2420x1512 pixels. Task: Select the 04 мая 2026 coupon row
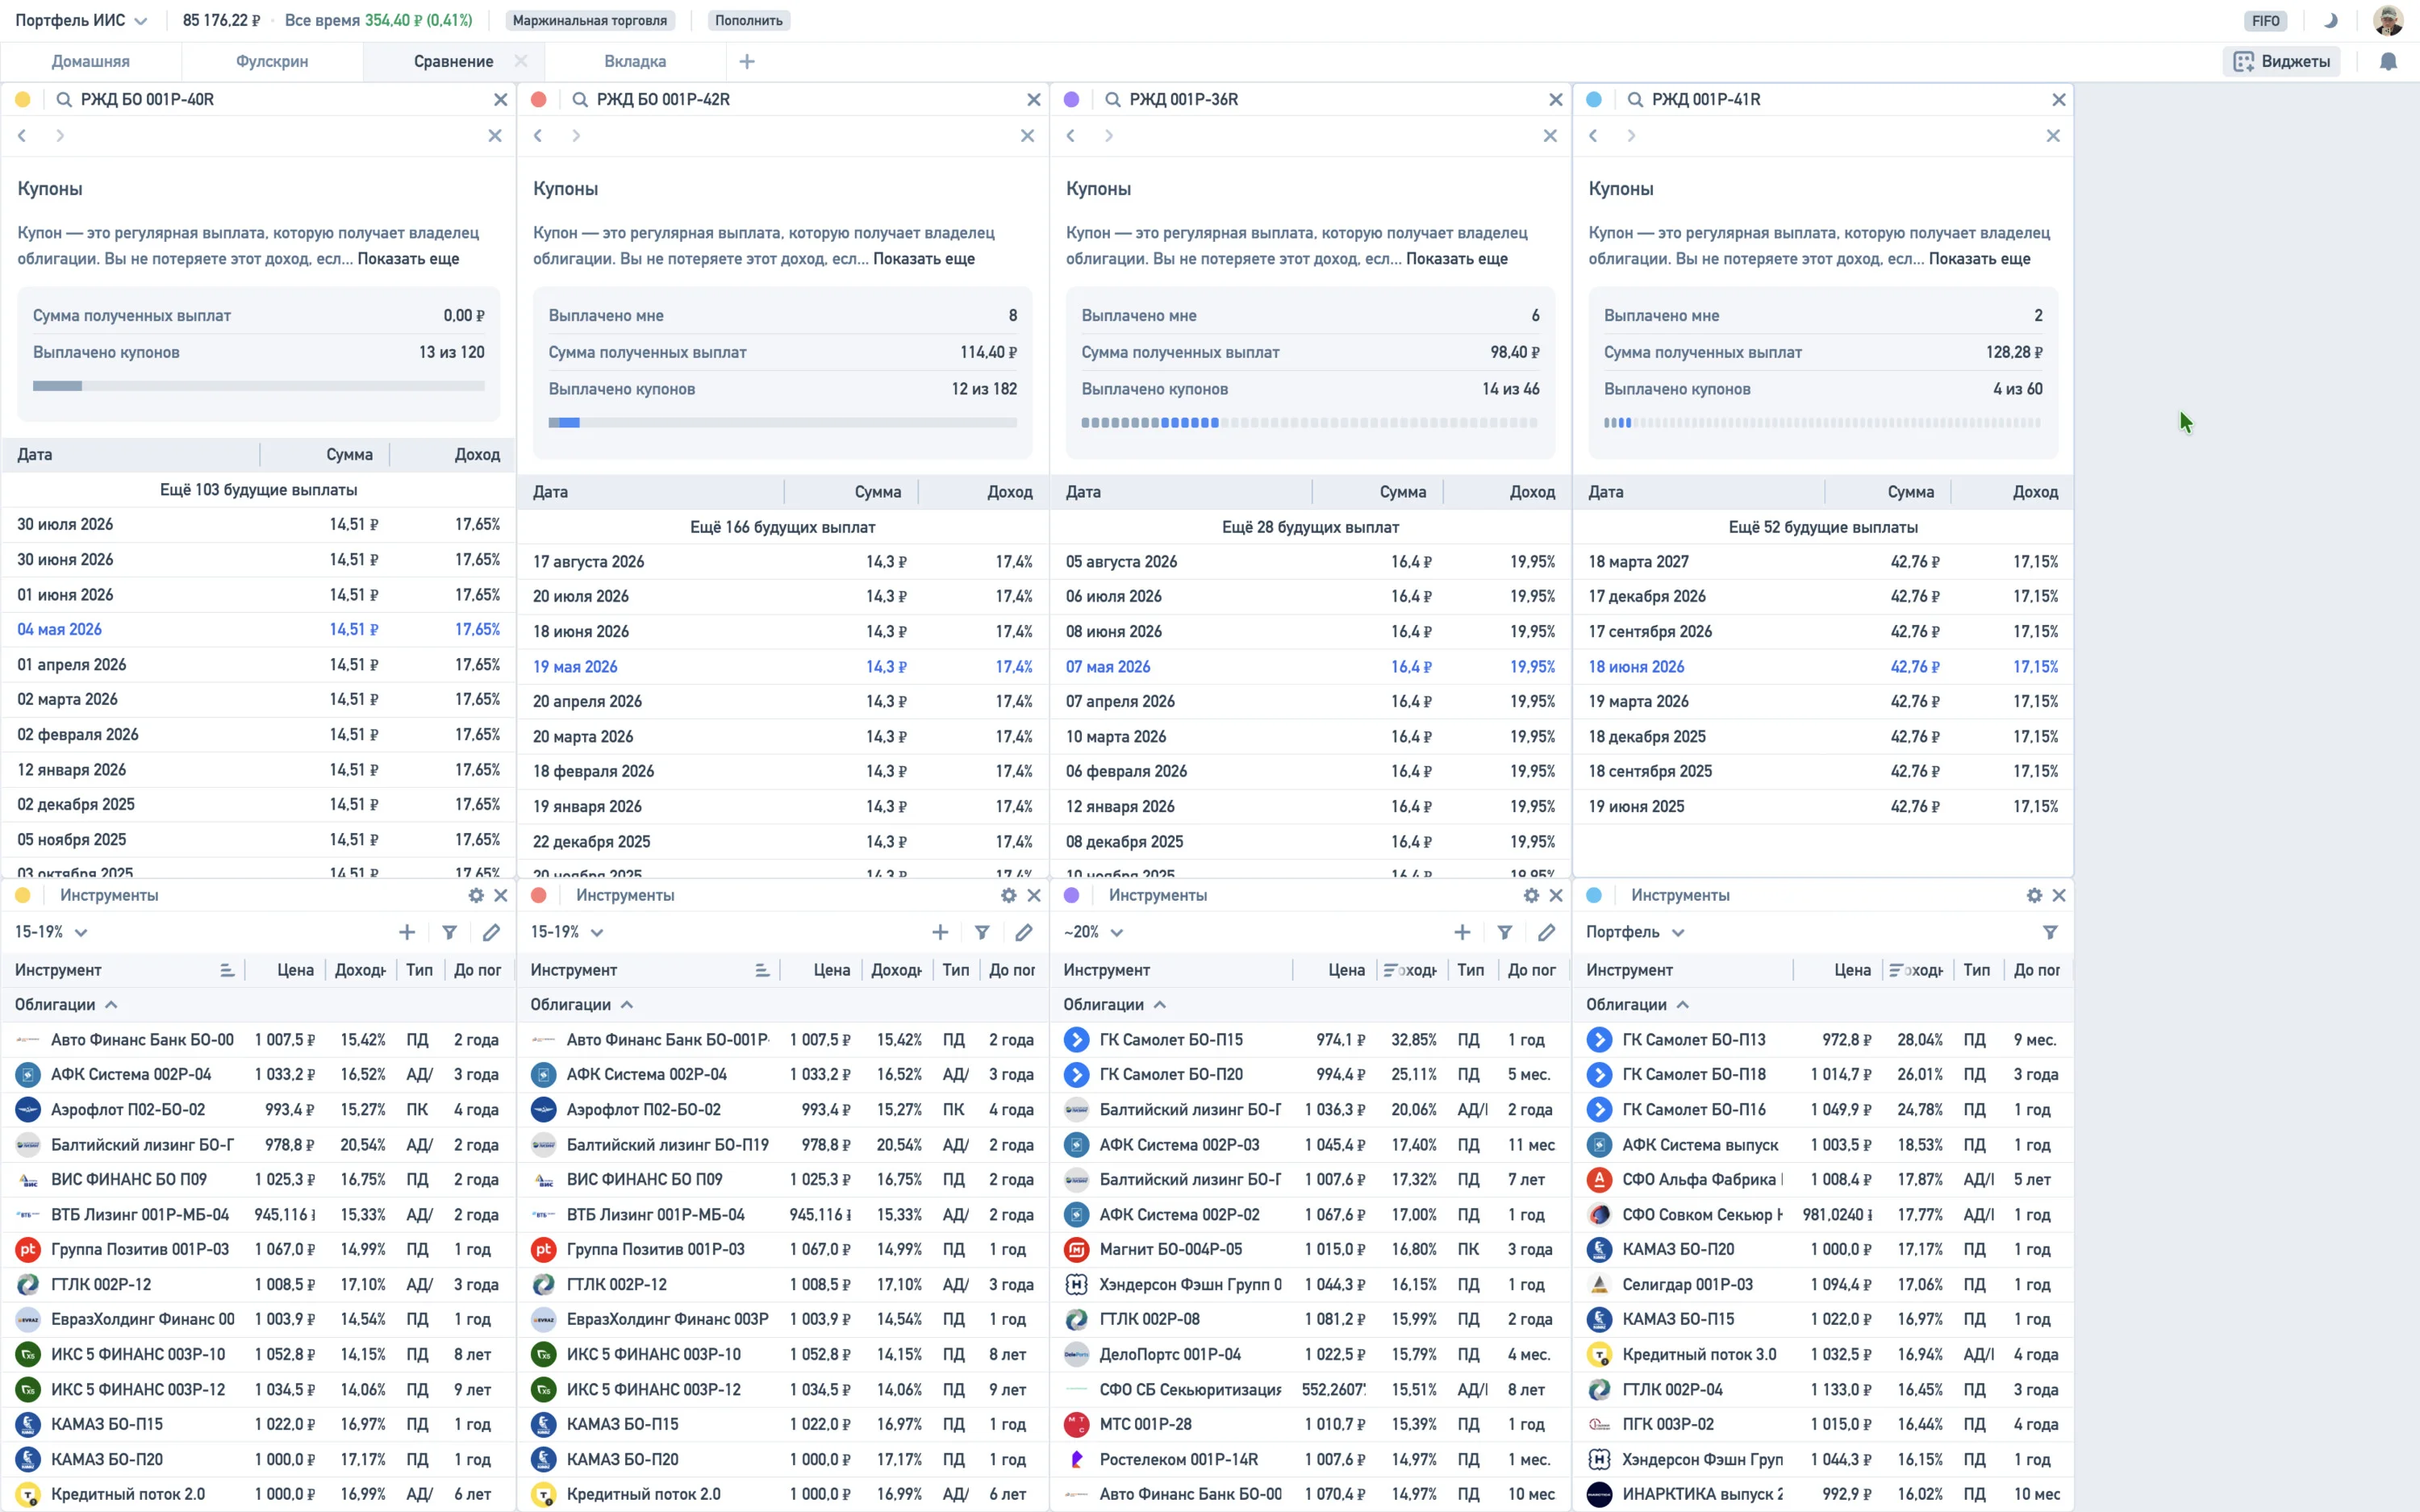[259, 630]
